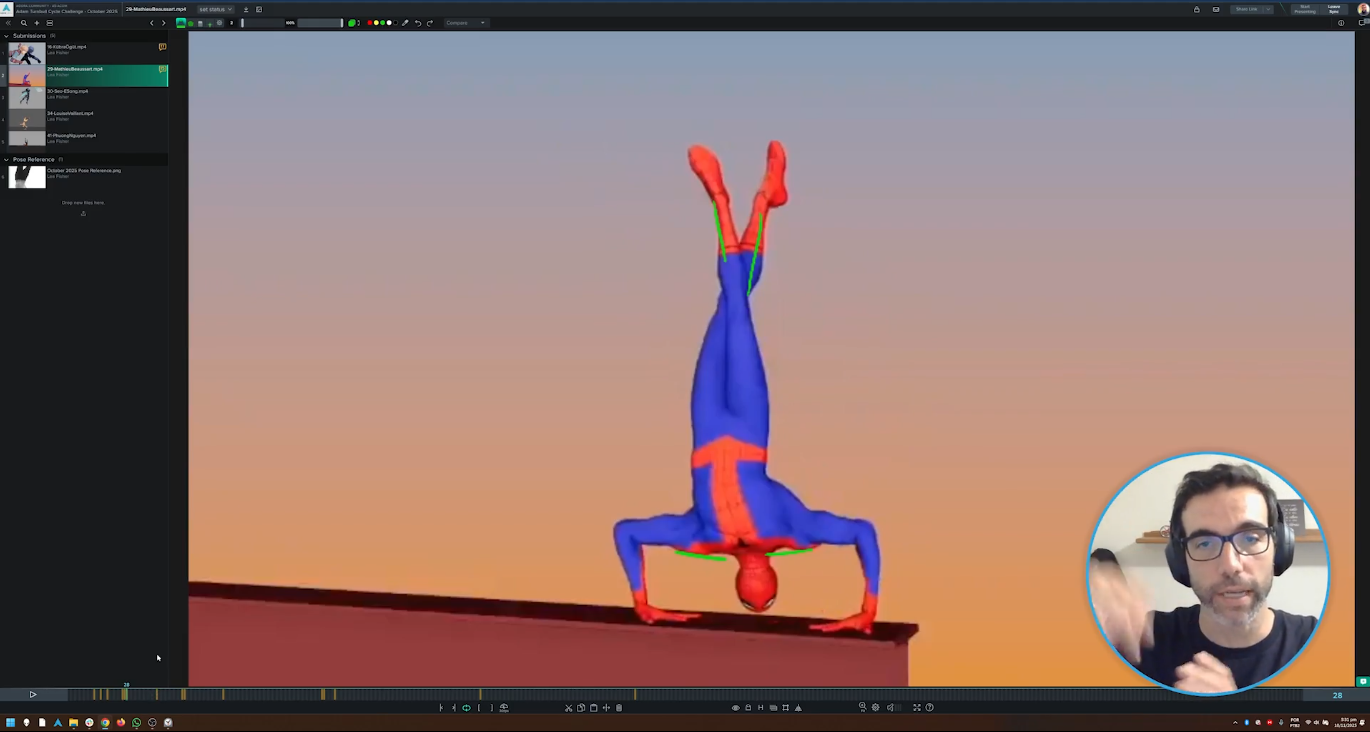The image size is (1370, 732).
Task: Open the playback settings gear icon
Action: pyautogui.click(x=875, y=708)
